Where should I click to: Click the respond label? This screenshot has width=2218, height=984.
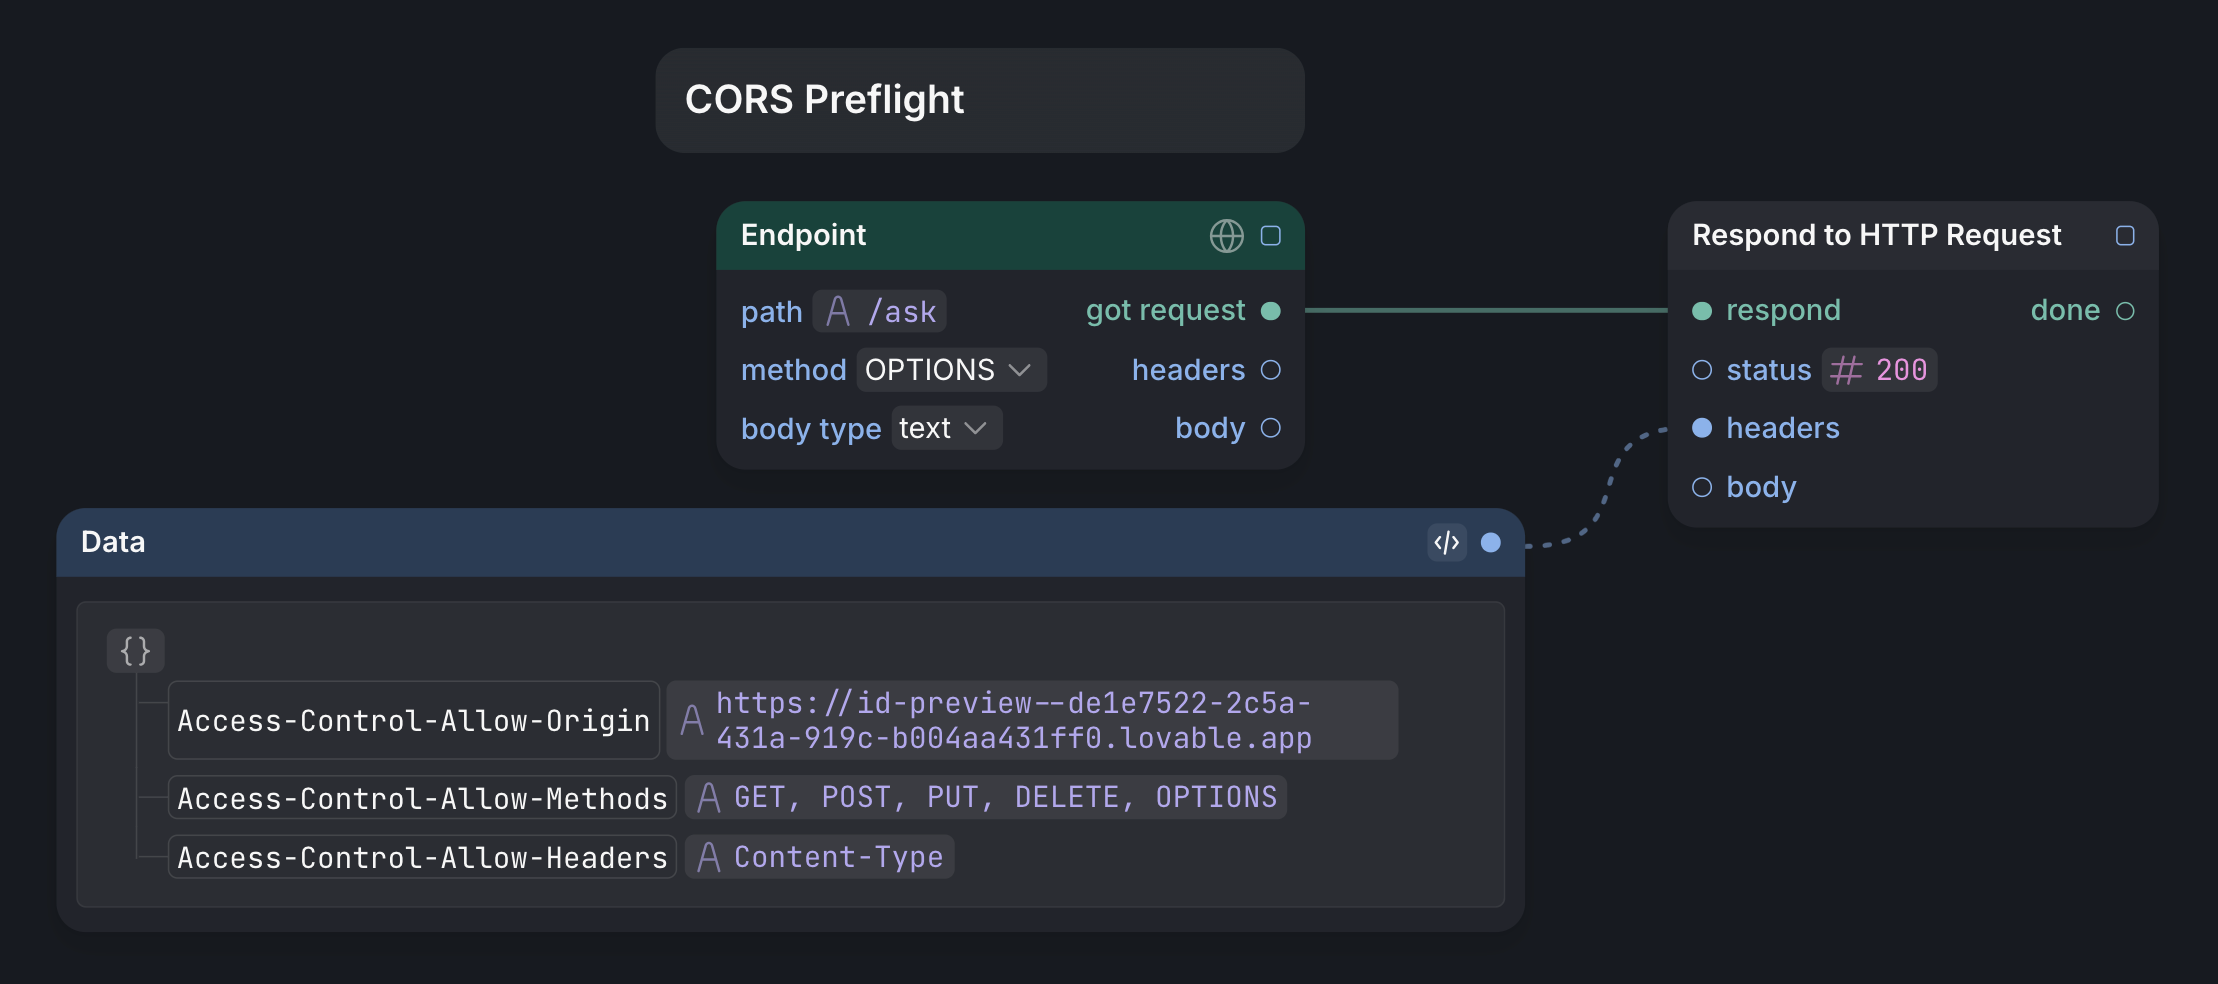coord(1783,311)
